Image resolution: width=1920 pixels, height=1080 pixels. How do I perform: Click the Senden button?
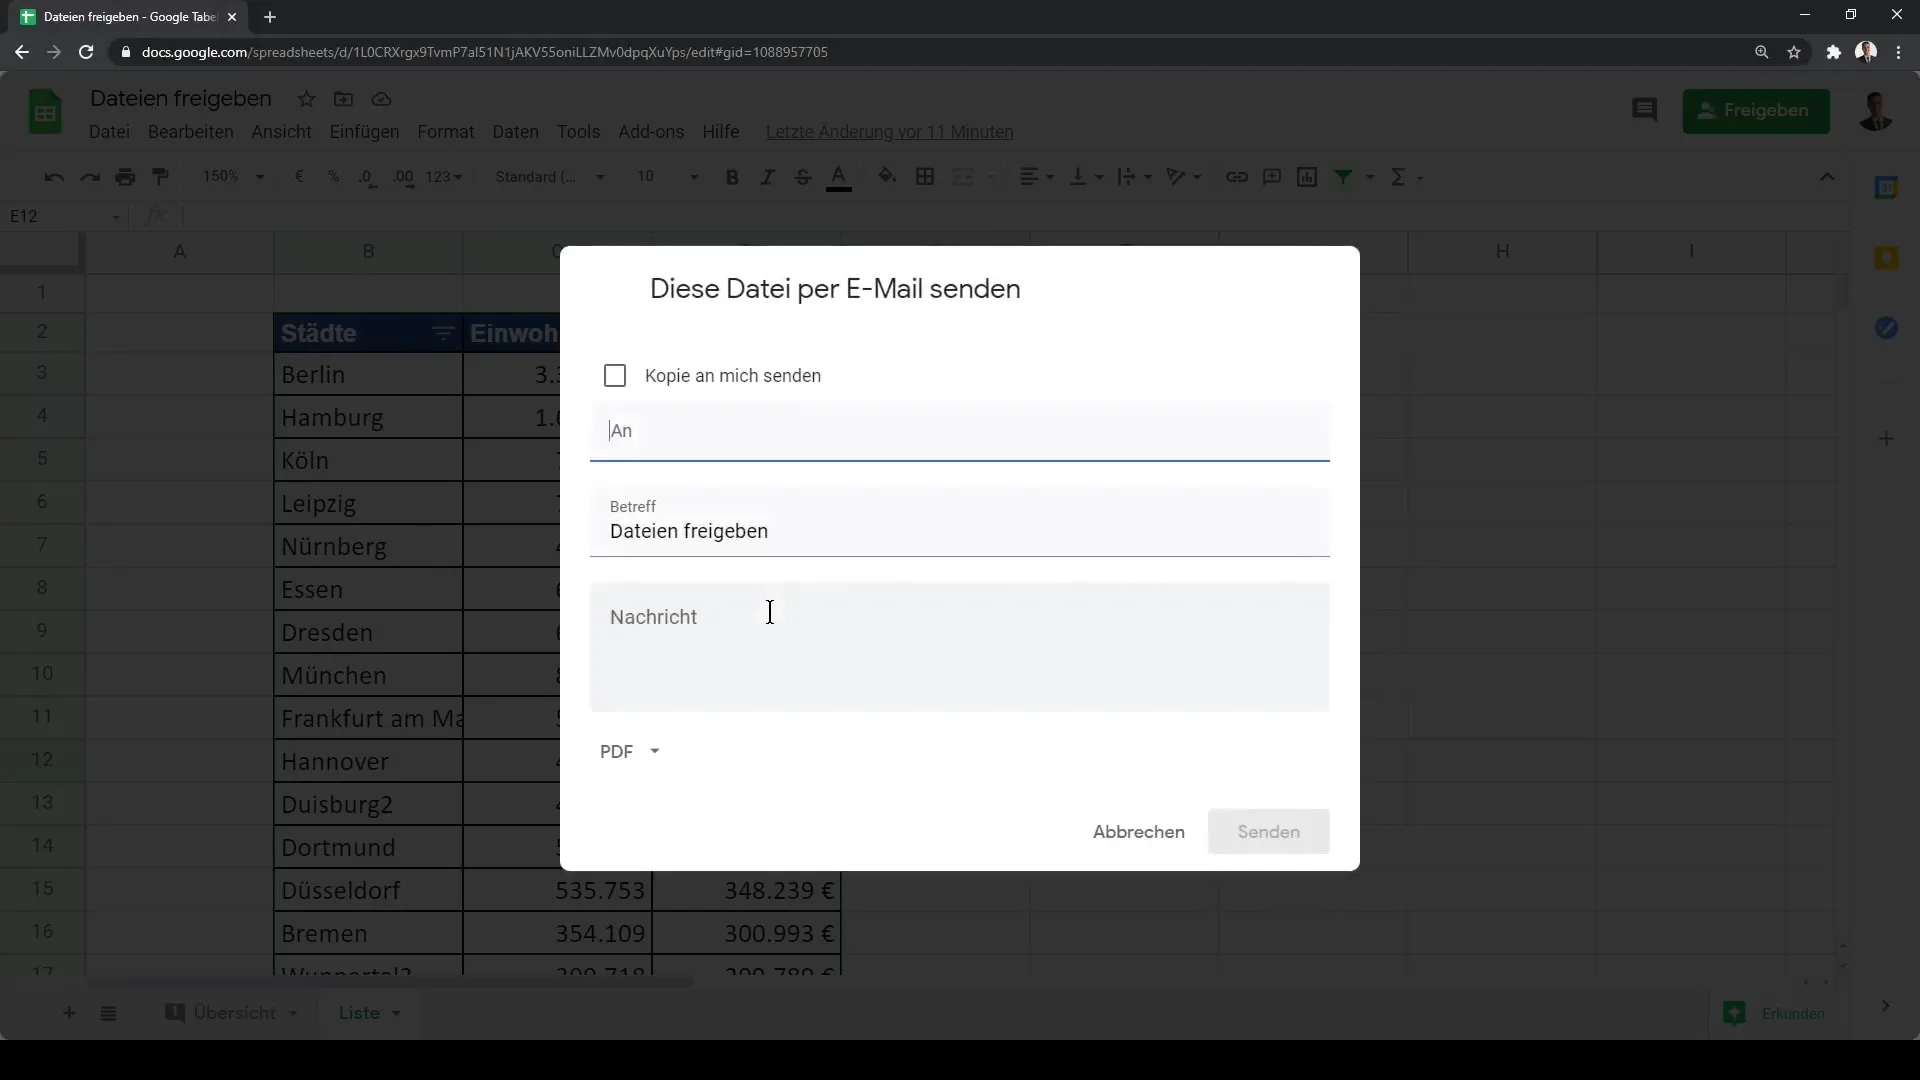[1268, 832]
